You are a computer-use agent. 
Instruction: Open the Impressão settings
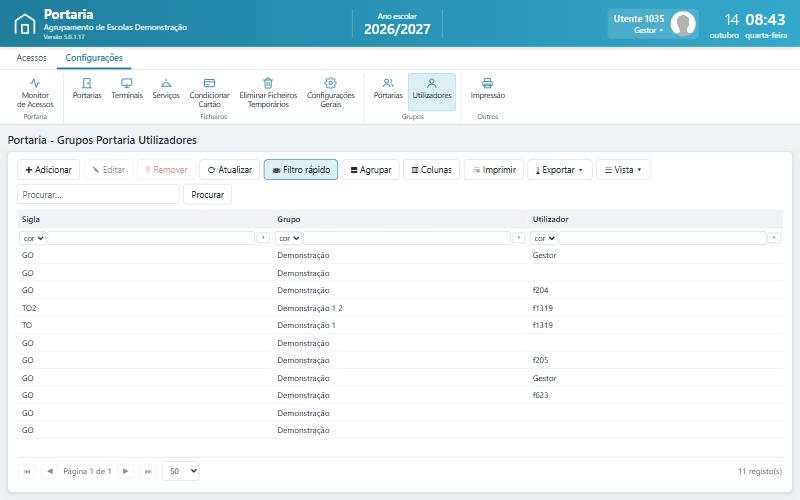click(x=488, y=88)
